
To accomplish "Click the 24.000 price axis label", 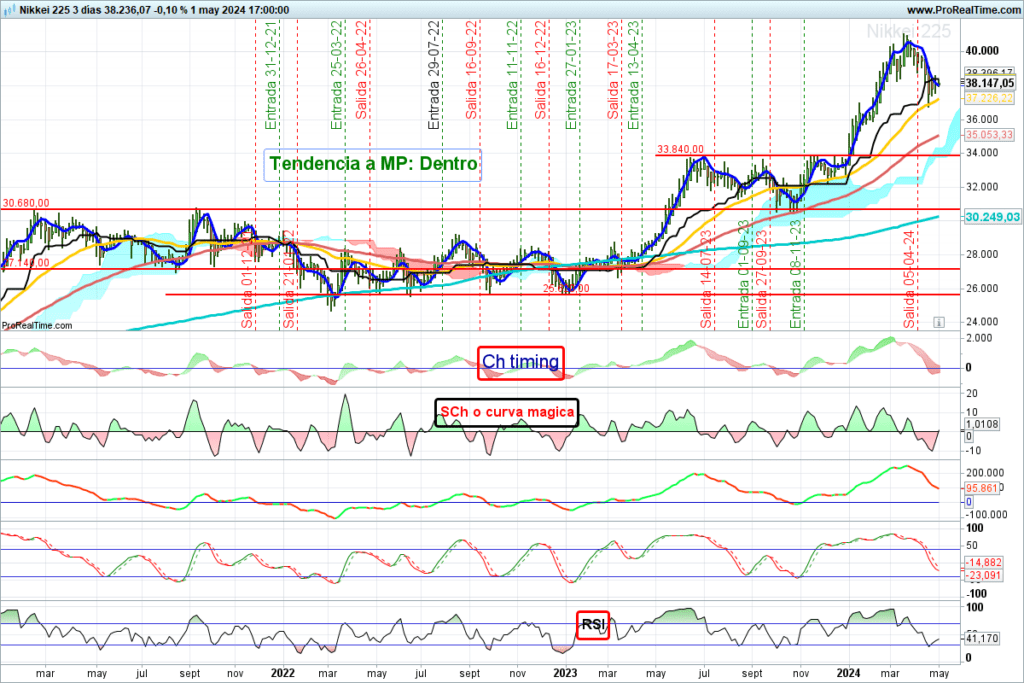I will [x=982, y=321].
